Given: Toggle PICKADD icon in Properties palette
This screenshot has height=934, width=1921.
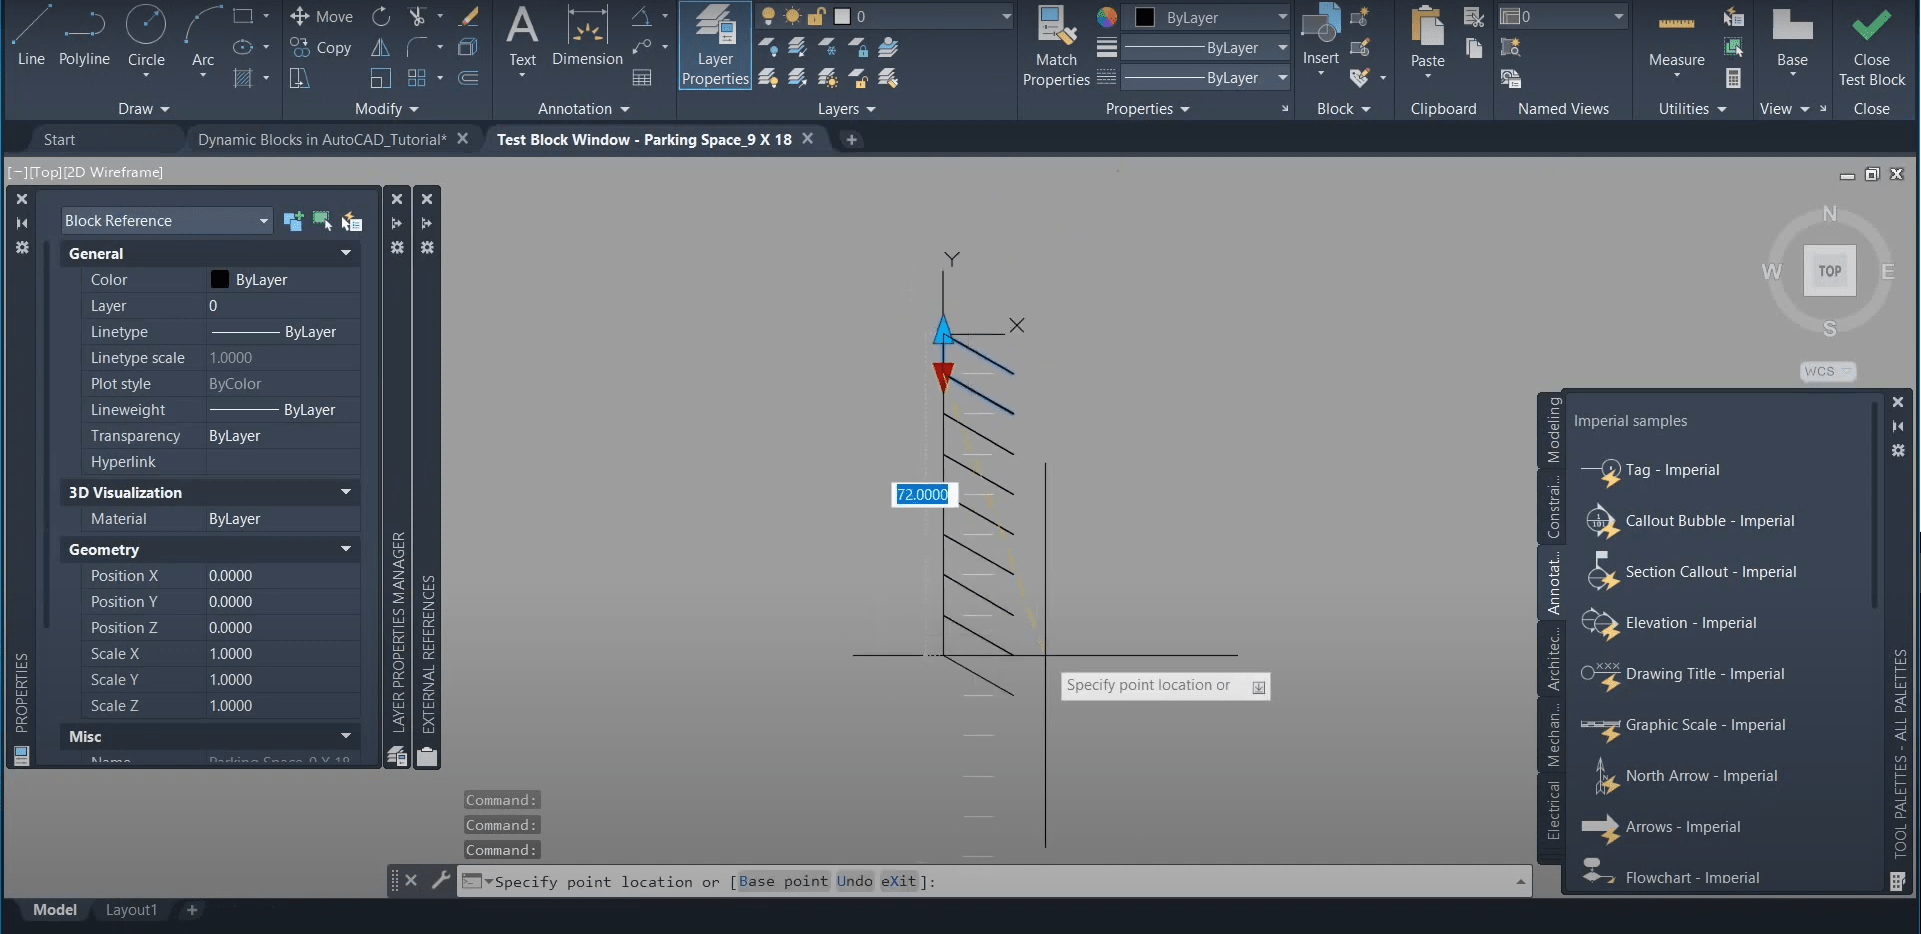Looking at the screenshot, I should coord(293,221).
